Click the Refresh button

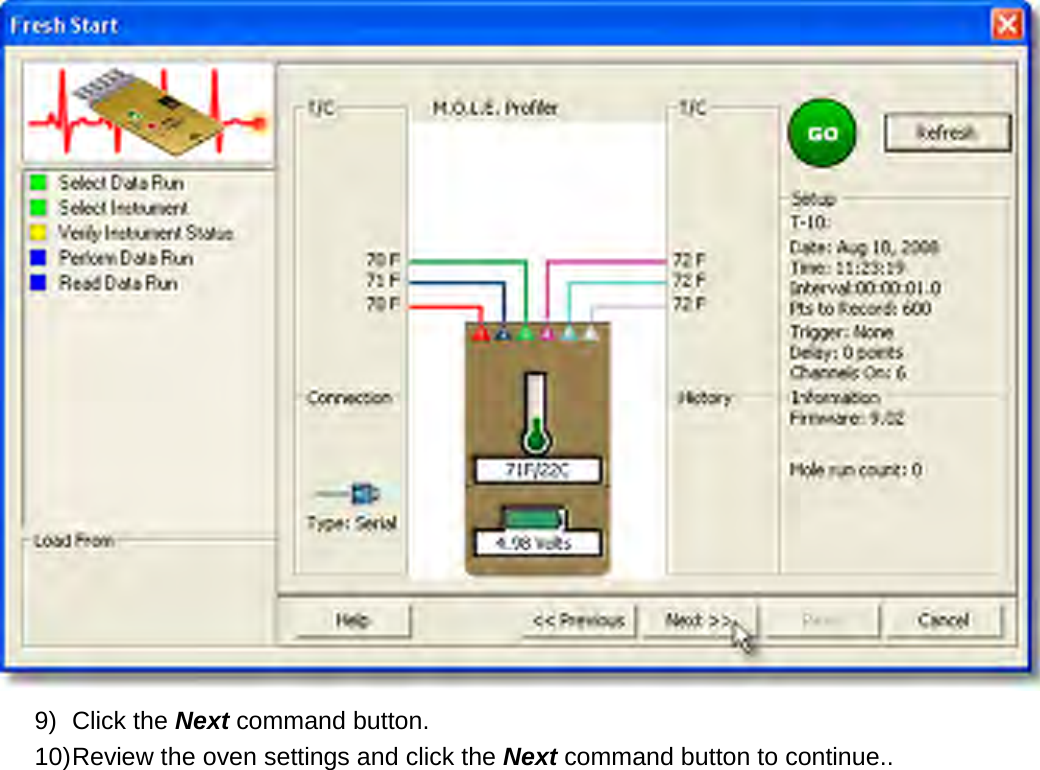coord(947,133)
